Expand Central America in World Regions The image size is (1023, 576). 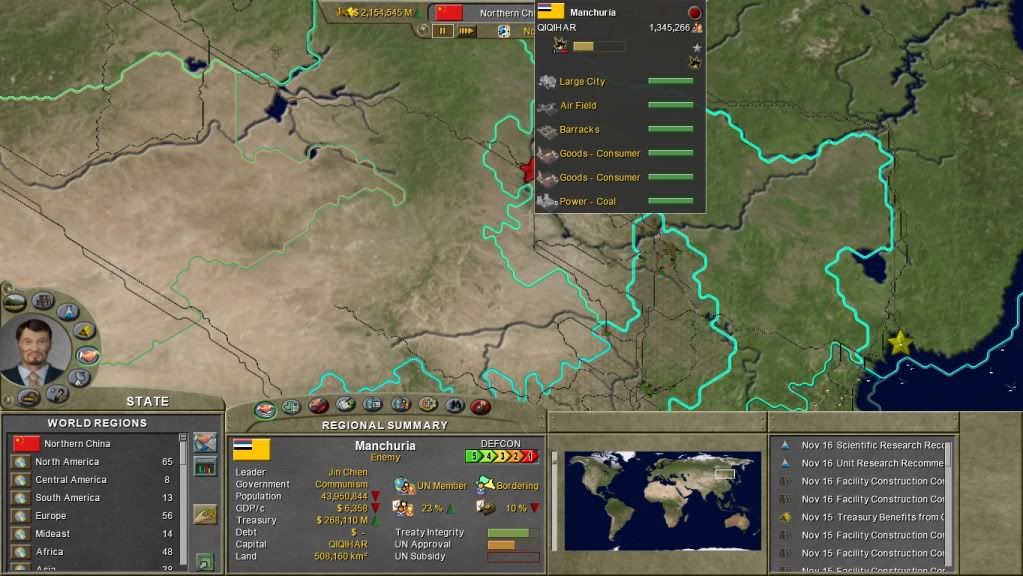click(x=94, y=479)
